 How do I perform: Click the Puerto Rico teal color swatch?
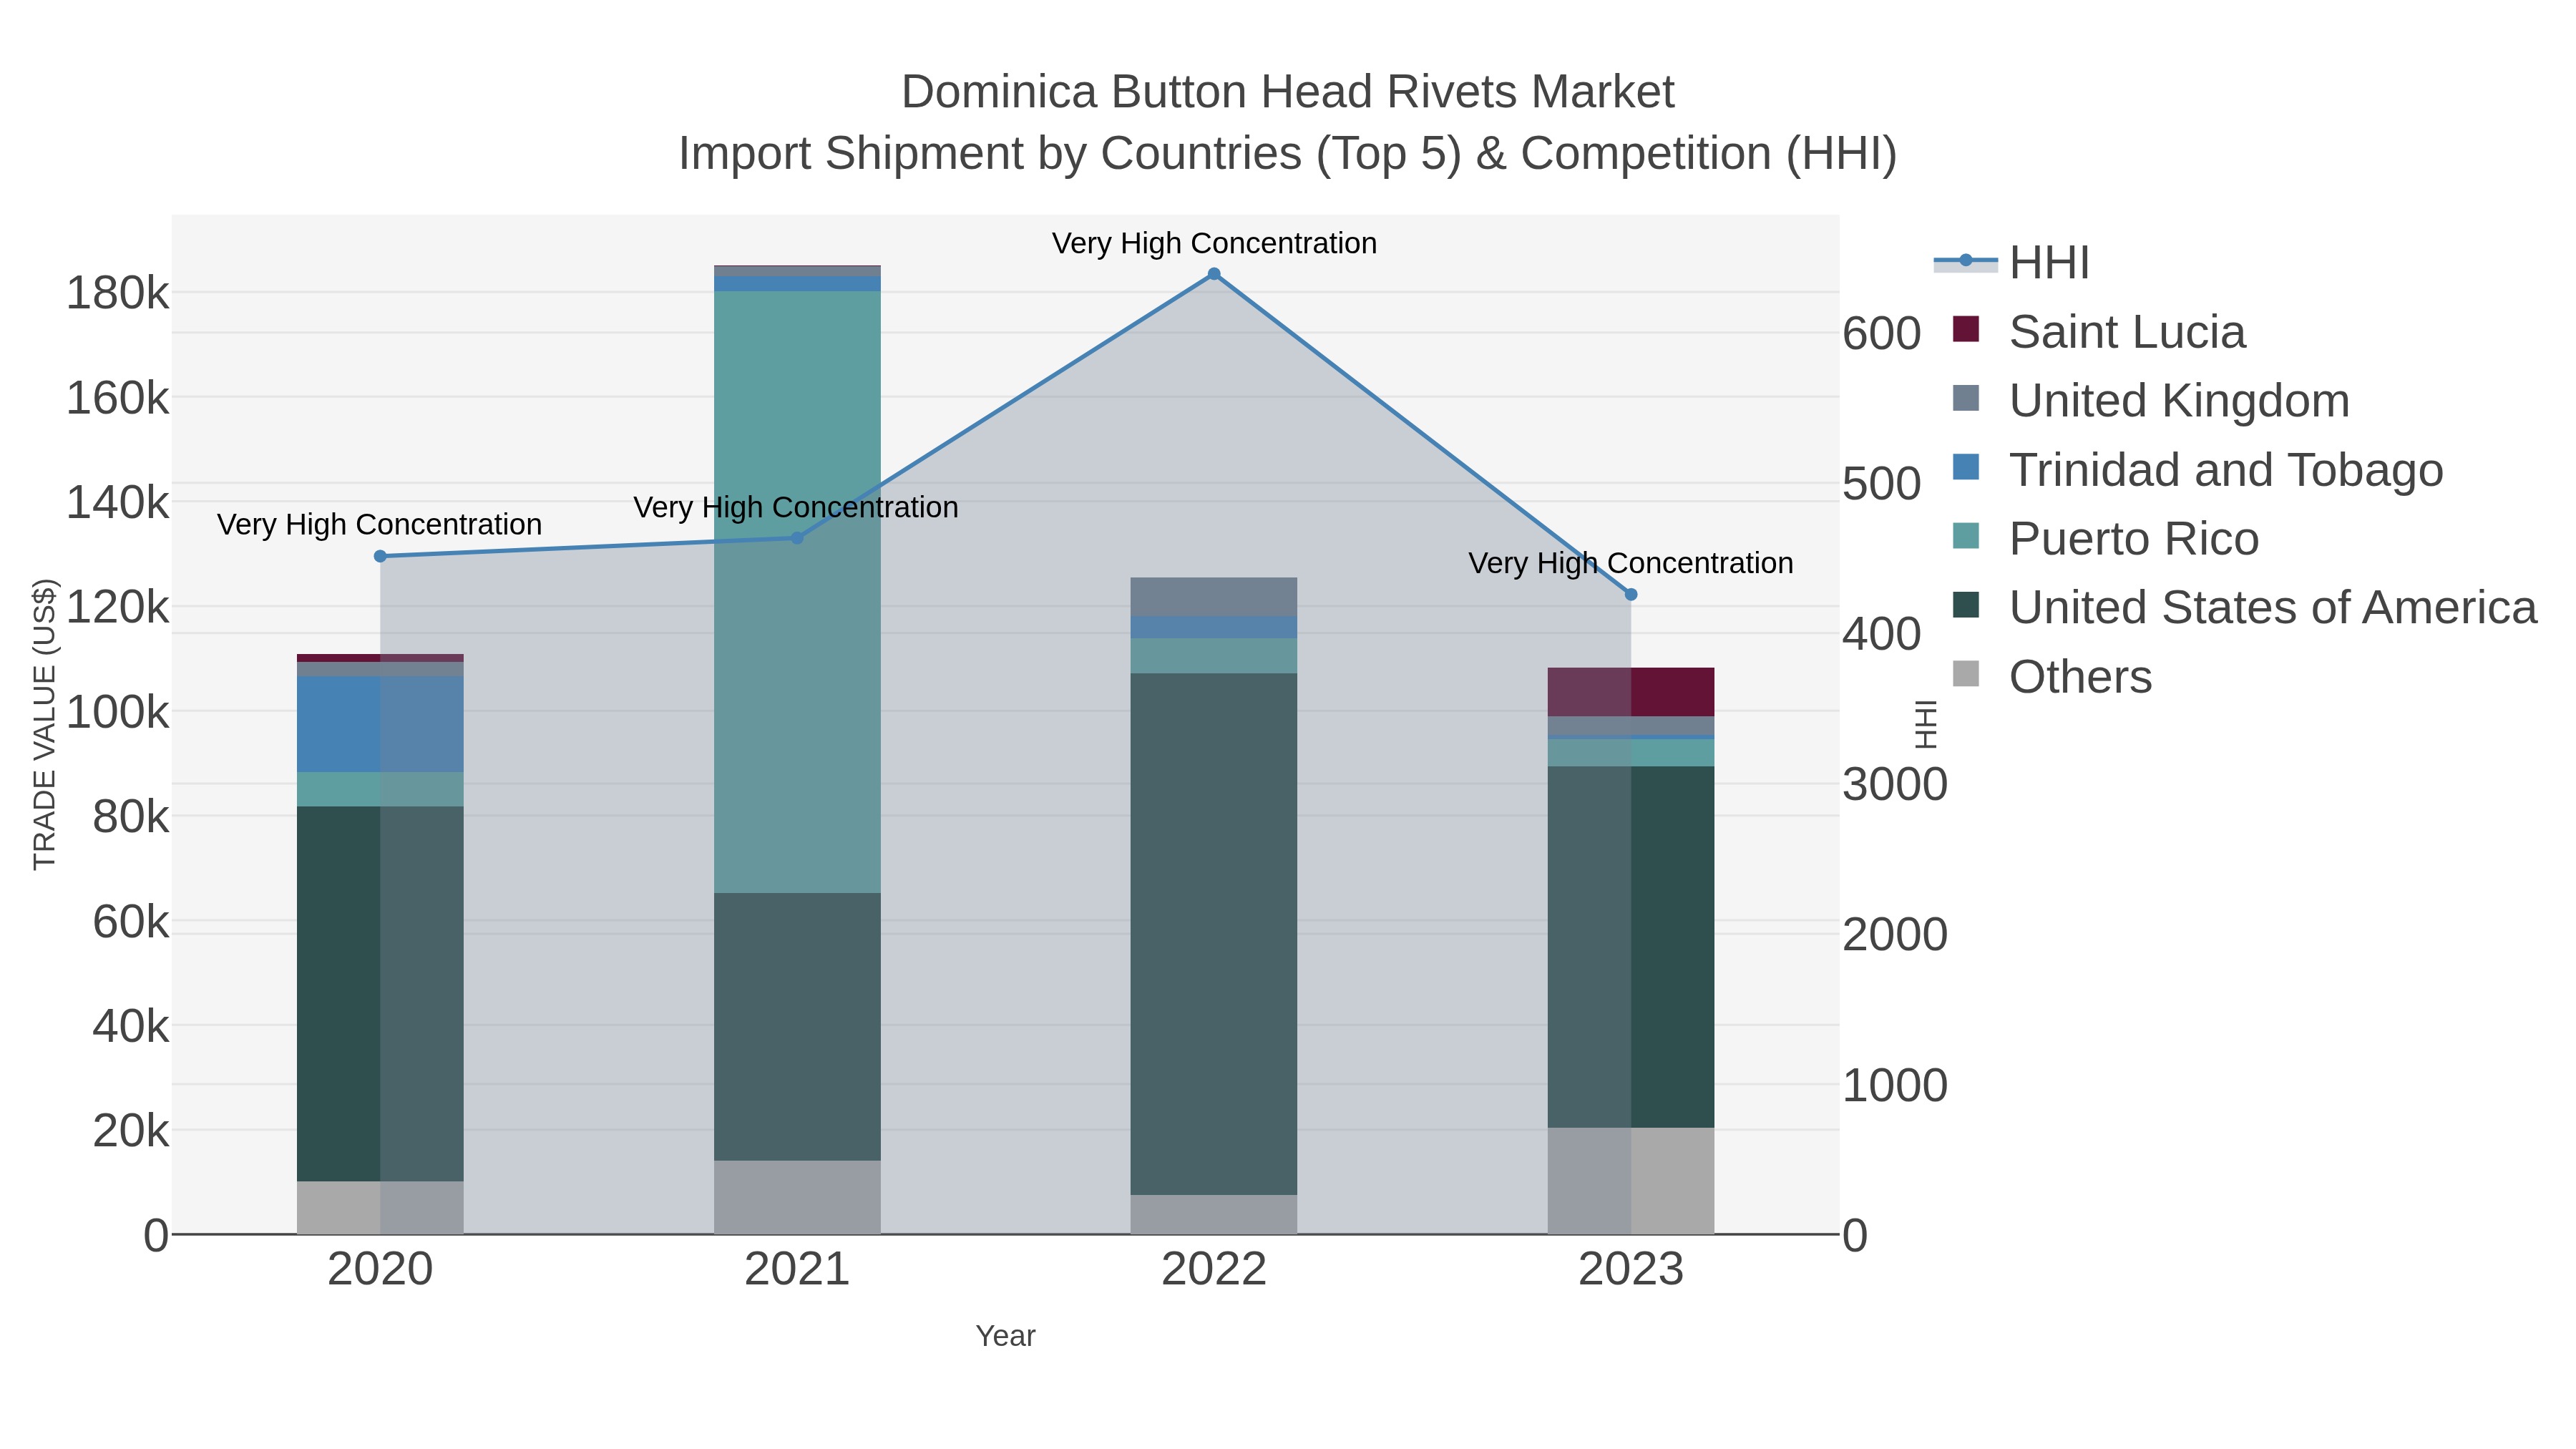click(x=1966, y=536)
